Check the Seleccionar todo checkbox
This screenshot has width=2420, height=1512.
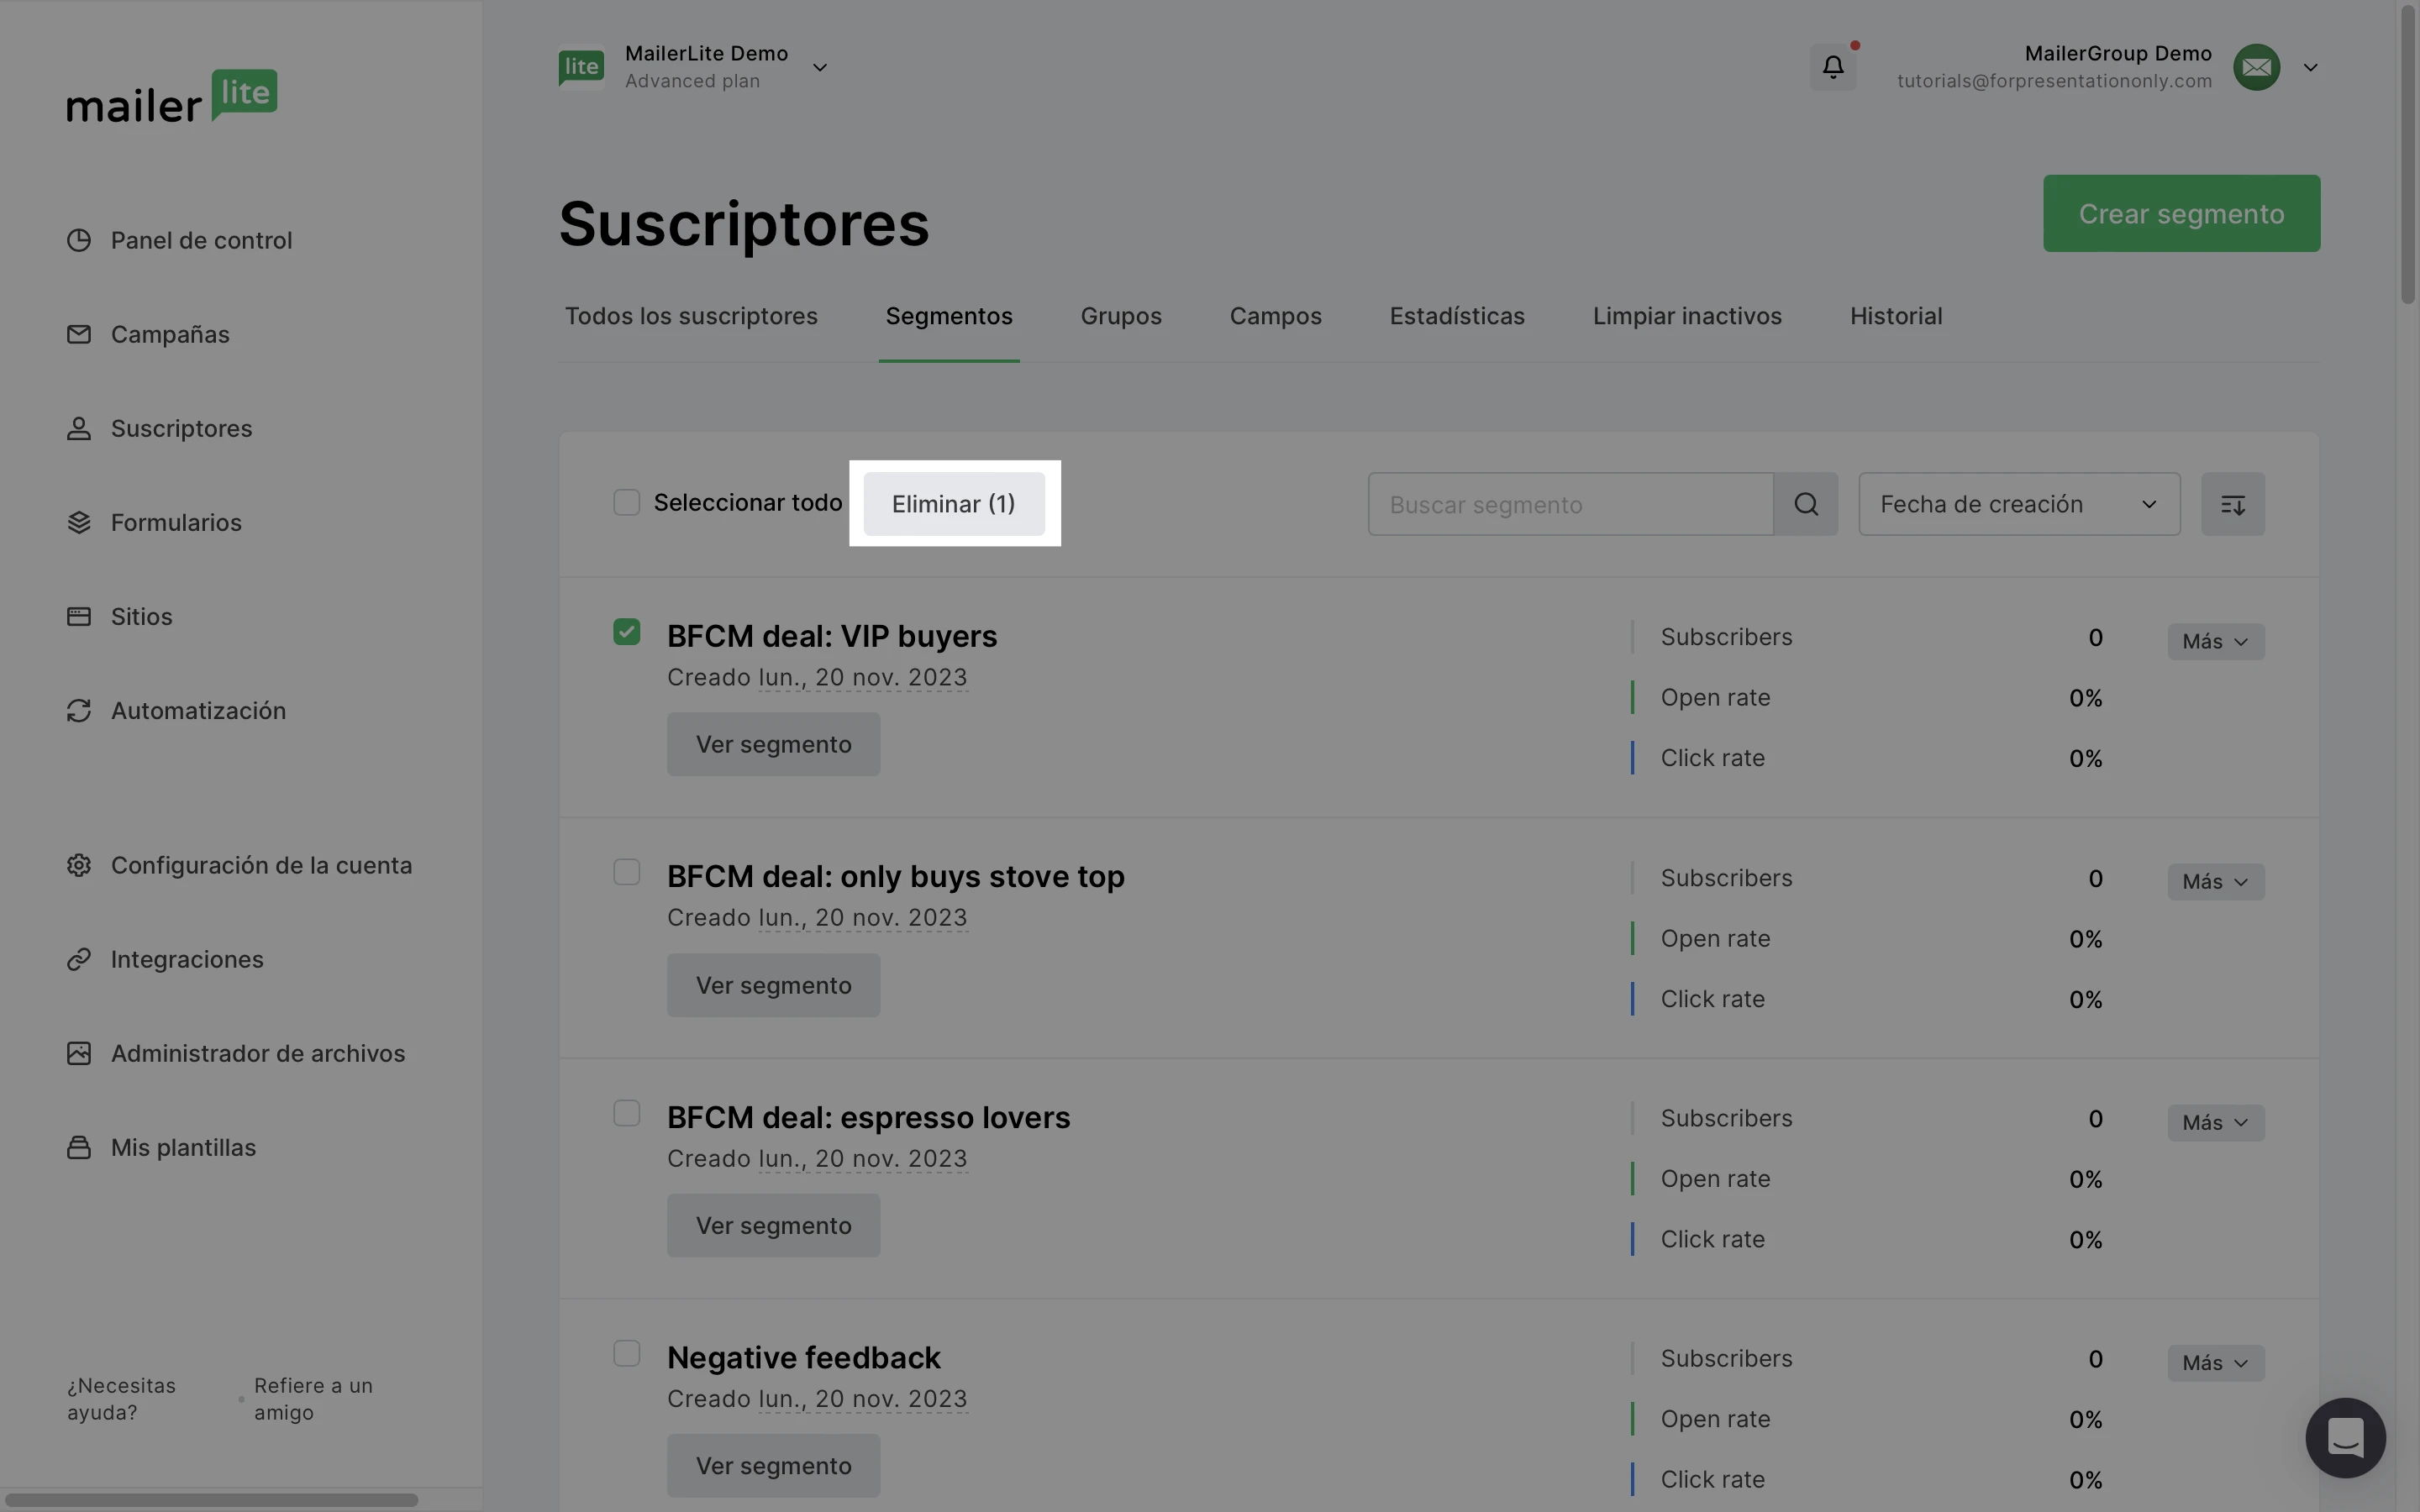pyautogui.click(x=626, y=502)
